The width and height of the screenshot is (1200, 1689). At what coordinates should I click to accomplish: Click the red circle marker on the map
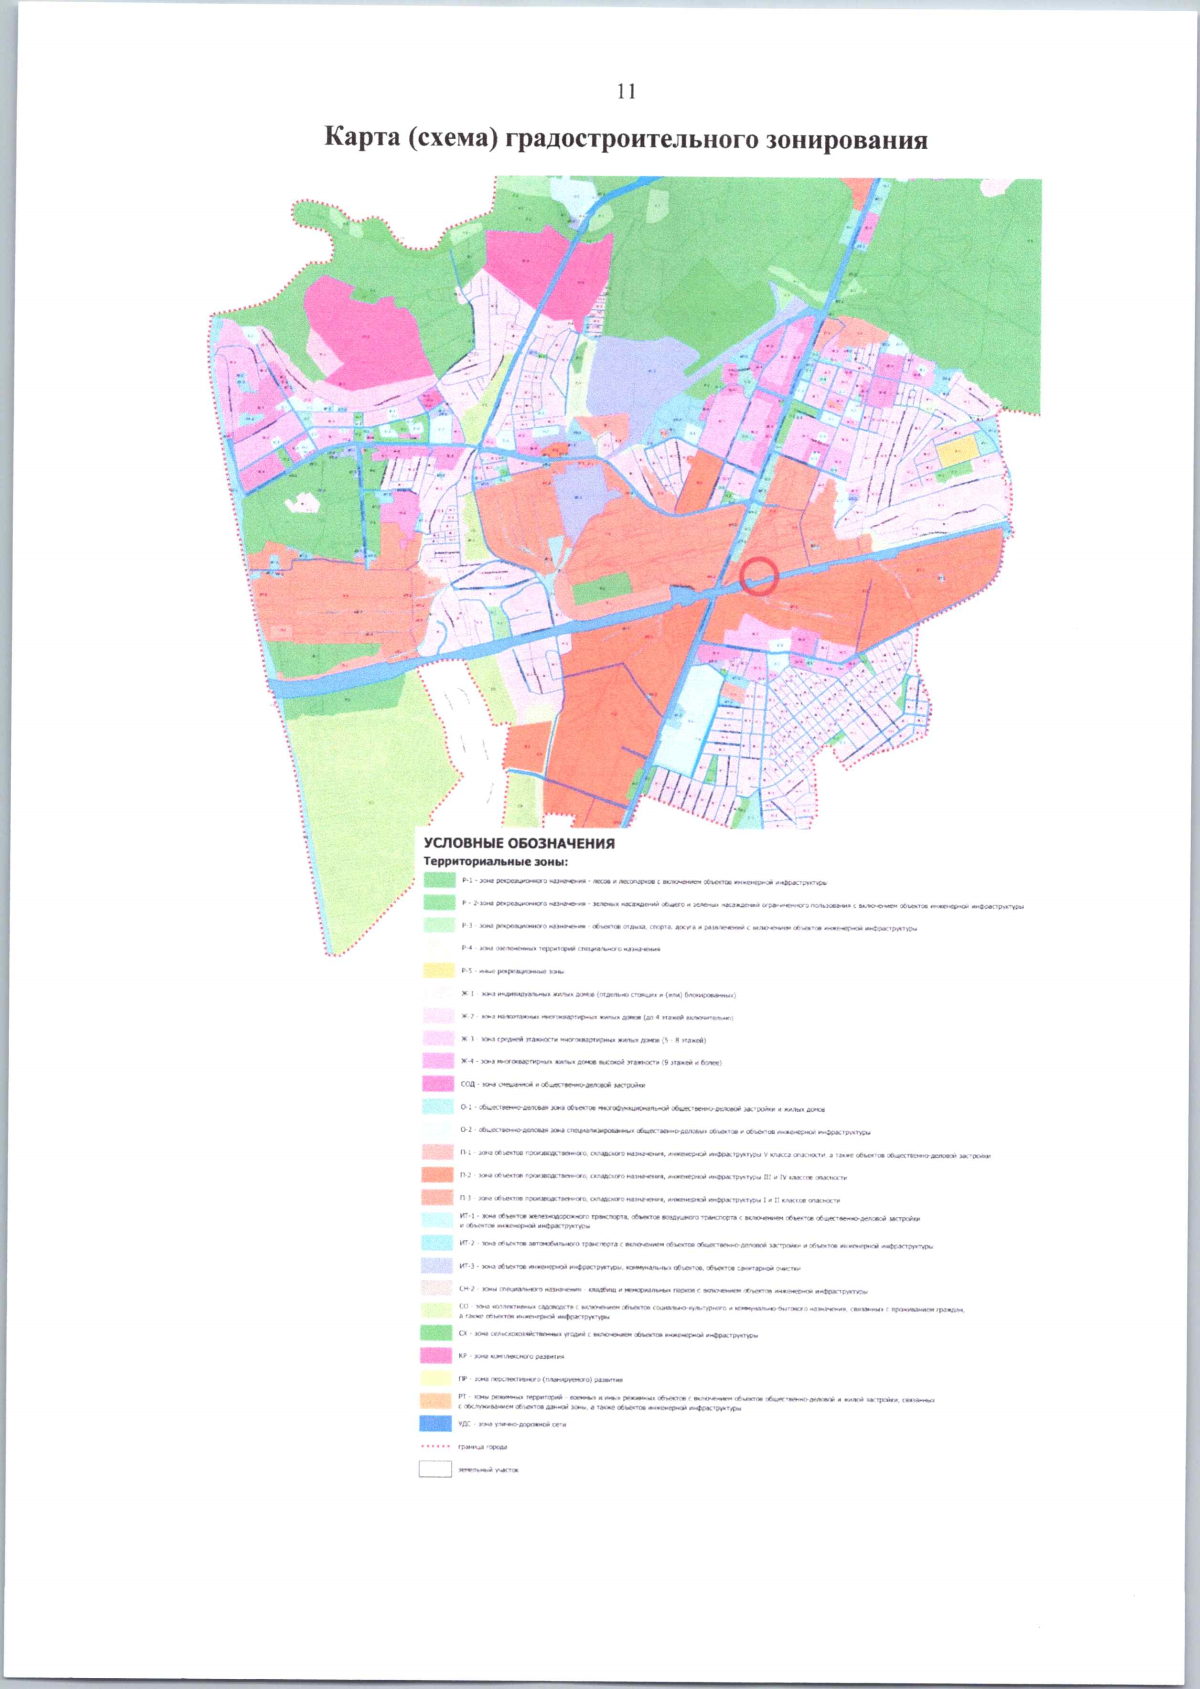point(760,577)
